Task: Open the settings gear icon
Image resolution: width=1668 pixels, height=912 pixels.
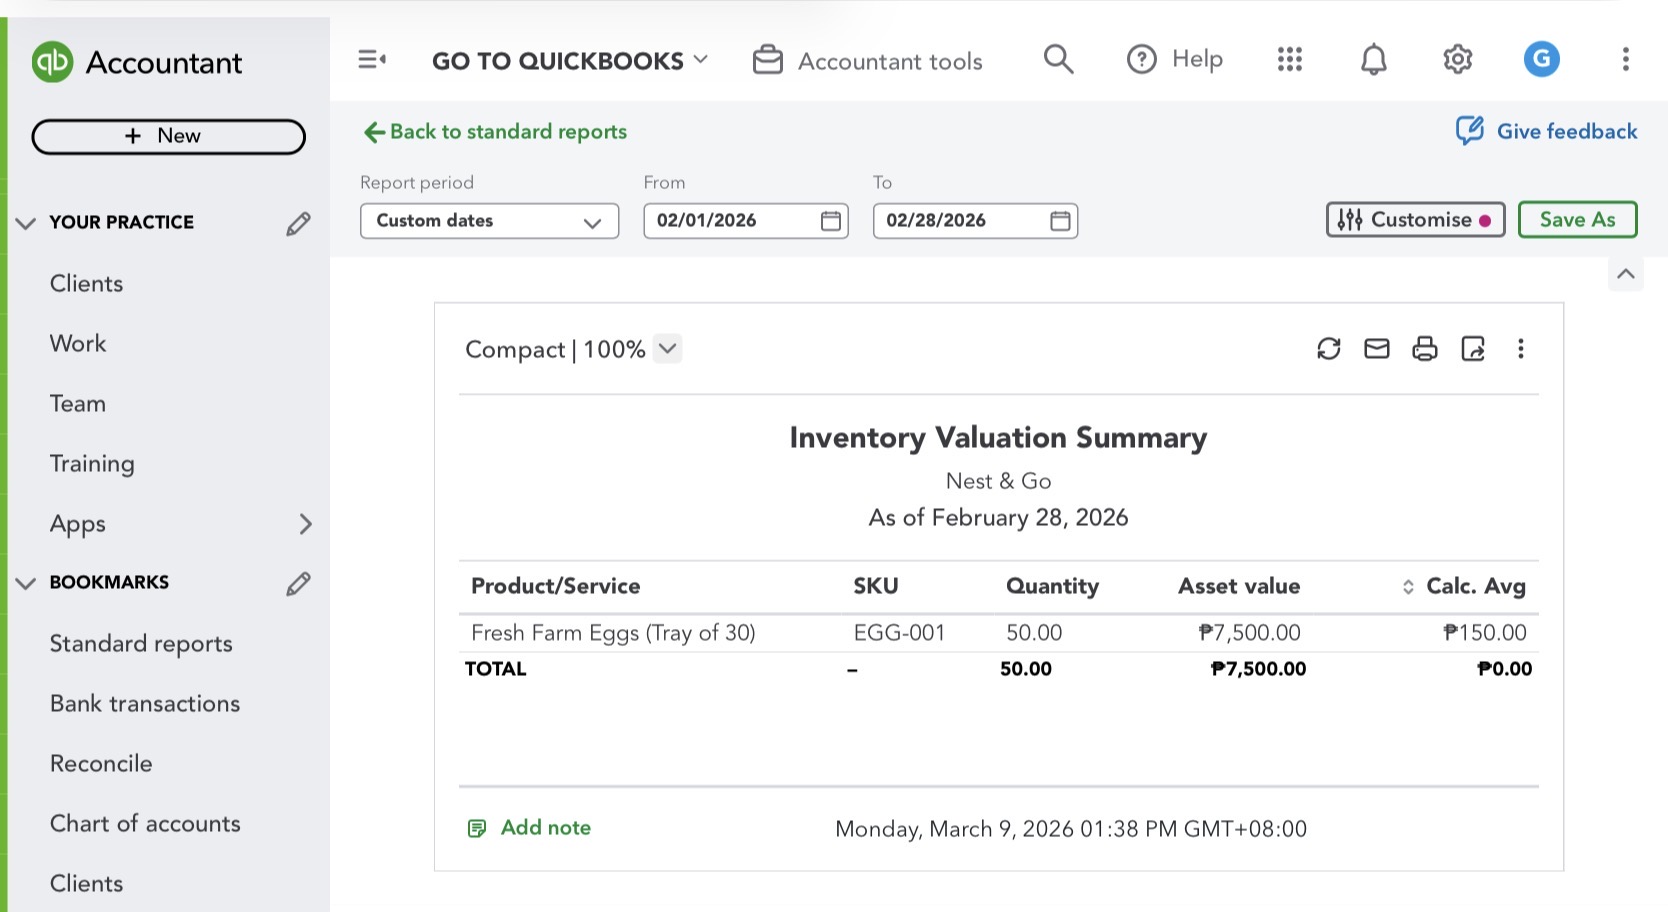Action: coord(1458,60)
